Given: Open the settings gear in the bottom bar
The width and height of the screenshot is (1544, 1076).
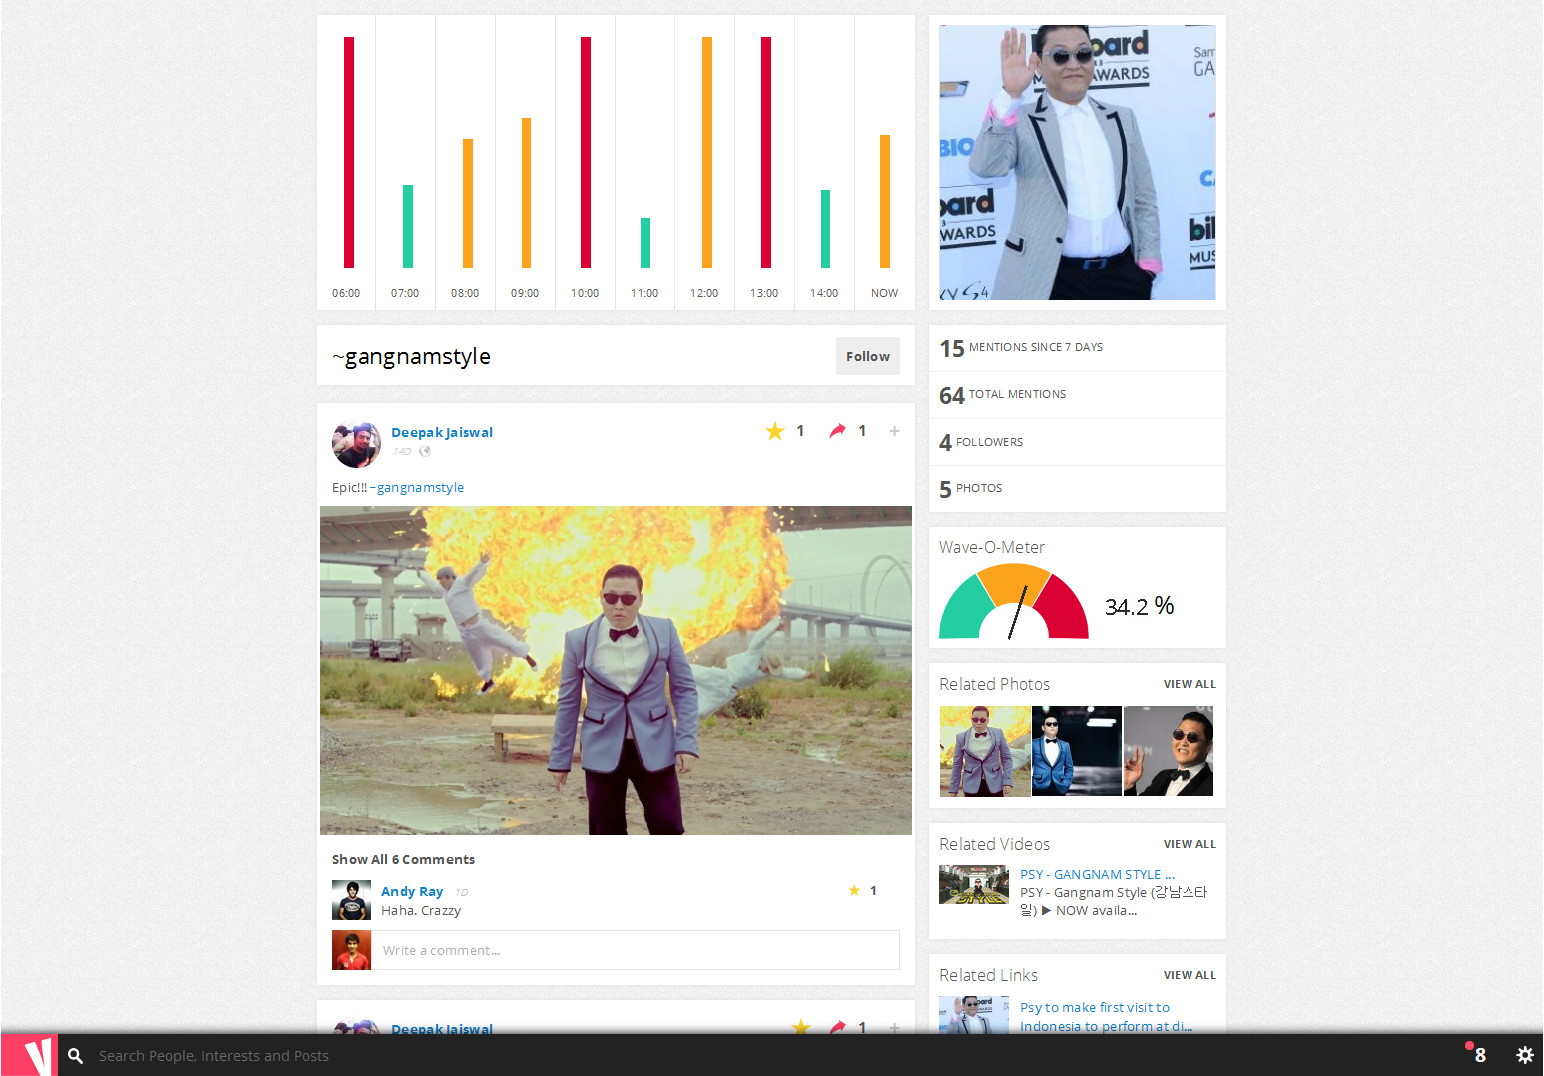Looking at the screenshot, I should click(1524, 1055).
